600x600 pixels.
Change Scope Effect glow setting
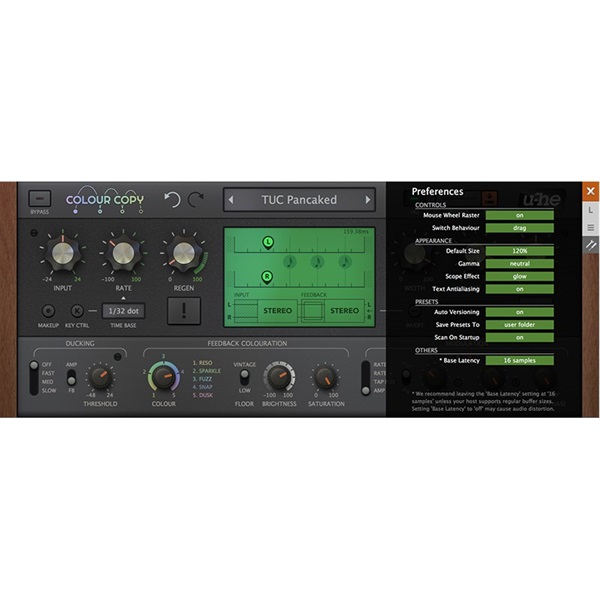coord(519,276)
